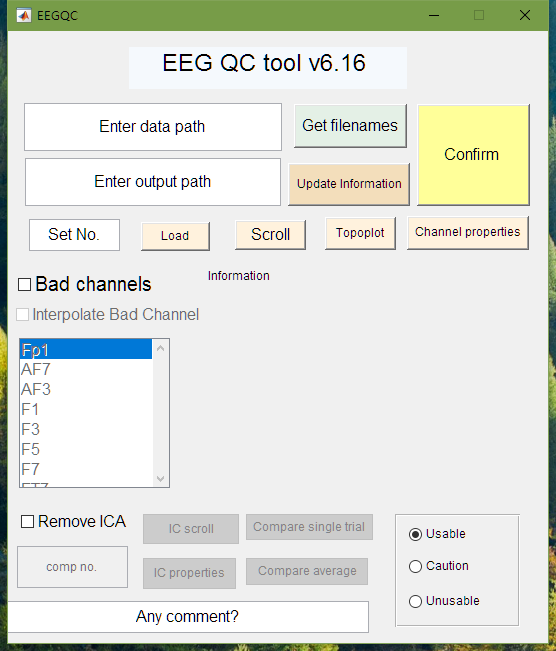
Task: Close the EEGQC window
Action: tap(525, 15)
